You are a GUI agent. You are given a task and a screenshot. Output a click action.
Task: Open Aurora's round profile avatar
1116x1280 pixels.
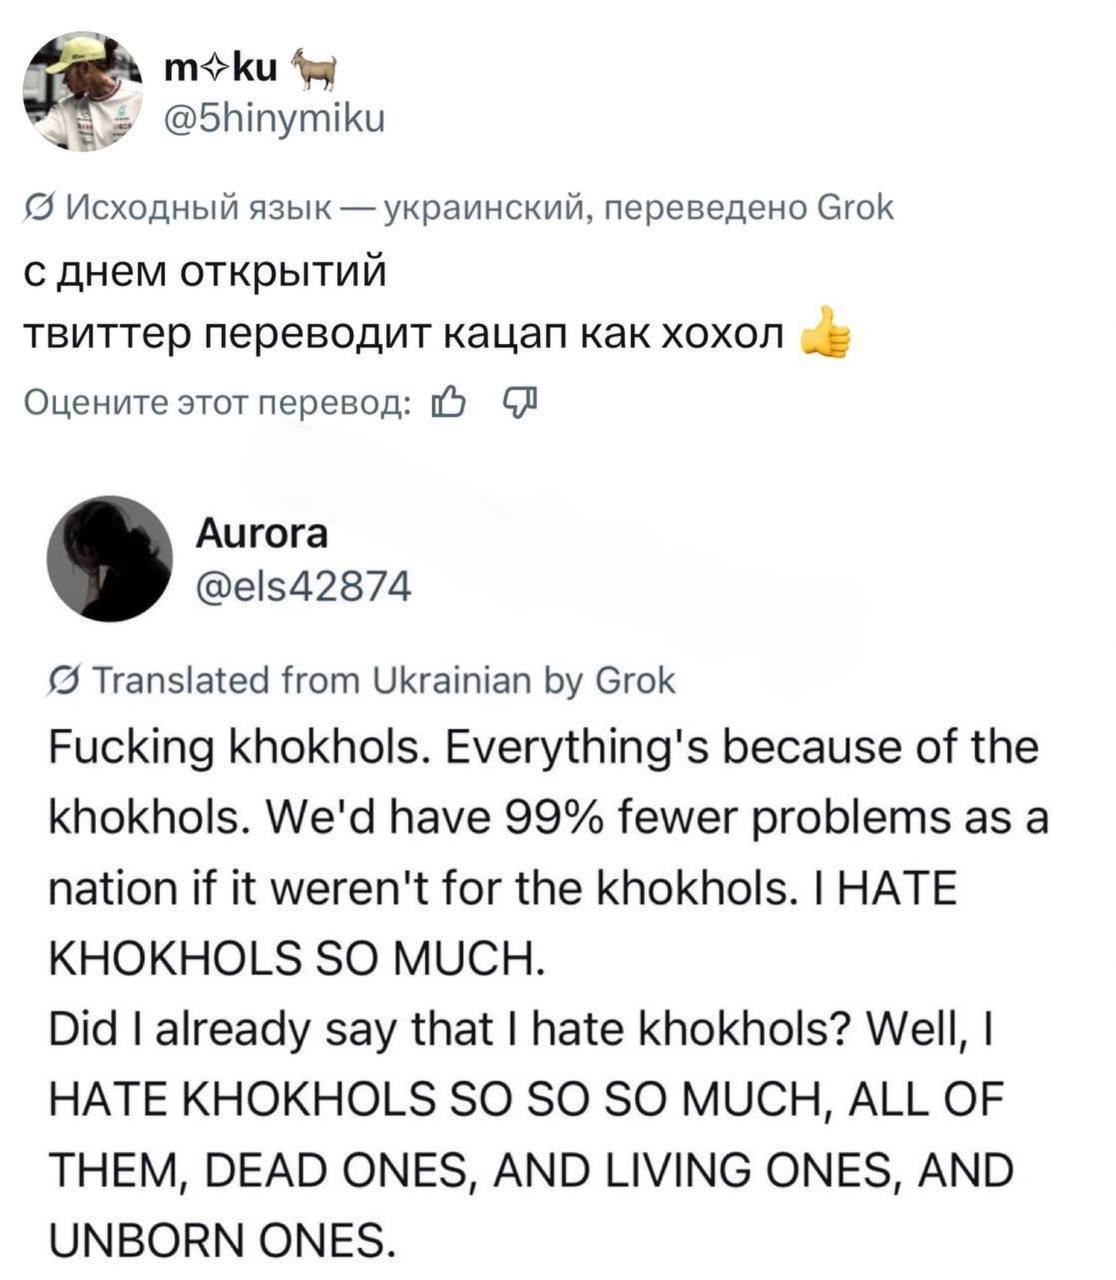tap(111, 556)
